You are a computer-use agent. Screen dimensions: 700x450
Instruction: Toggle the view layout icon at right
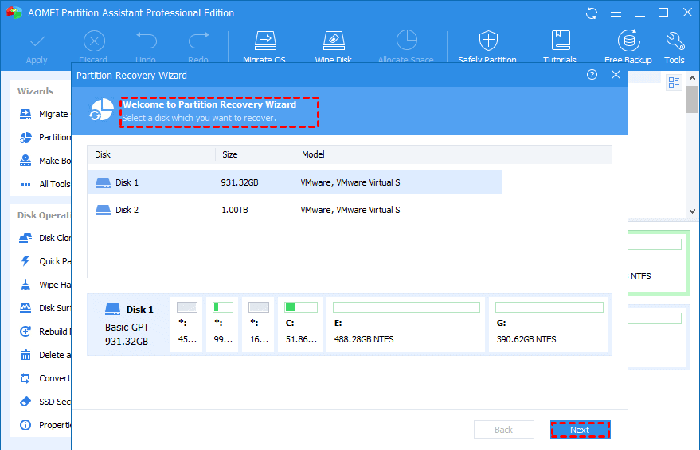674,82
